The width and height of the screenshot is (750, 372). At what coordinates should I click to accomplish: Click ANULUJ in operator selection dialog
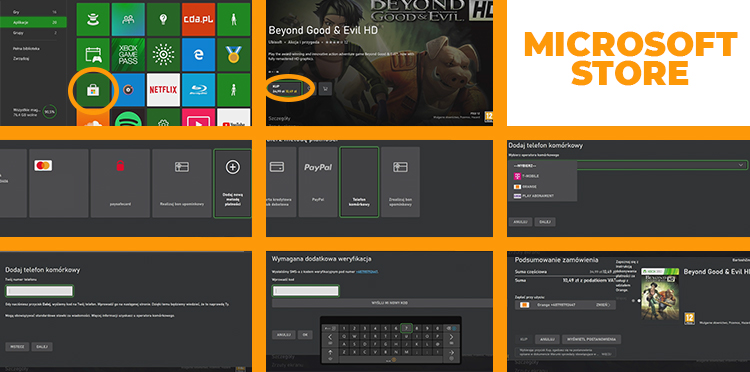coord(520,222)
